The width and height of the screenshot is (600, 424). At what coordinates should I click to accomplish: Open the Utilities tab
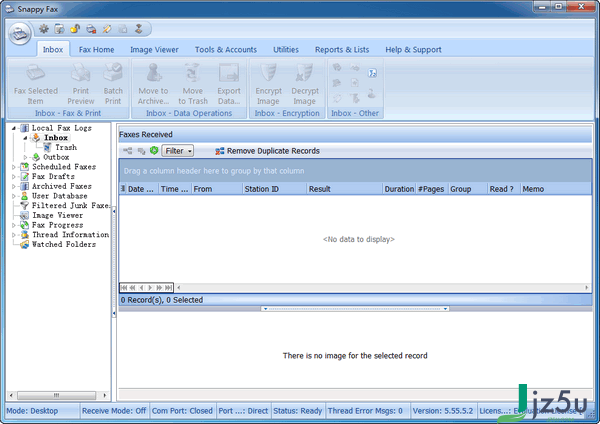(x=286, y=49)
